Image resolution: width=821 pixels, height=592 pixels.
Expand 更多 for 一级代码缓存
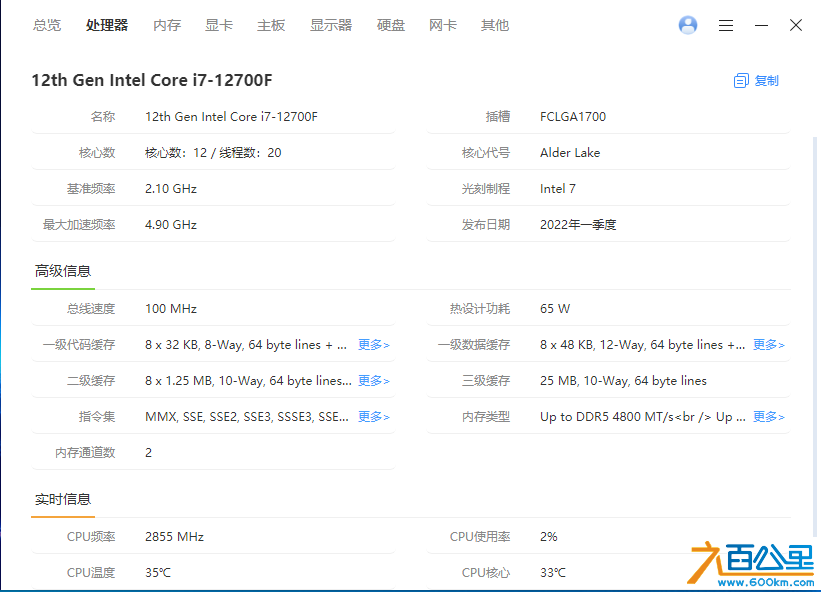pos(373,344)
